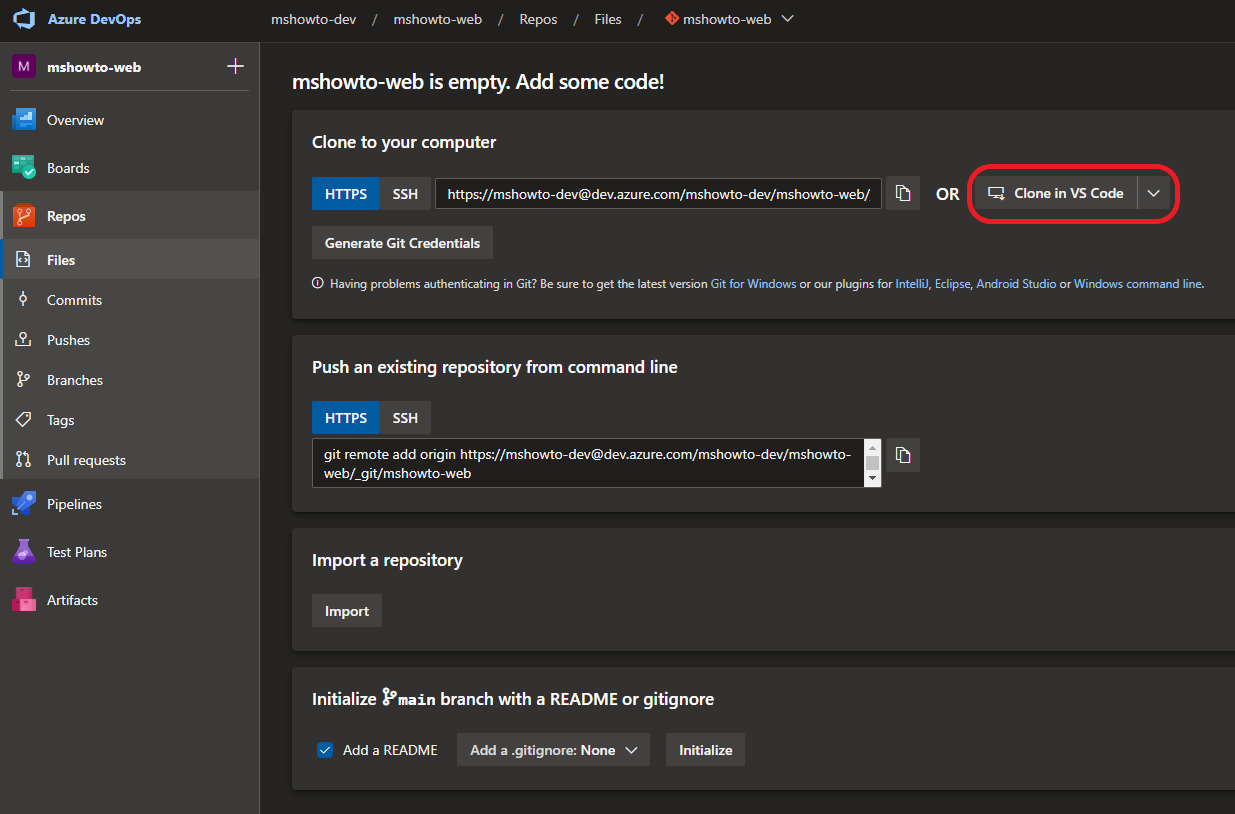Click the Import button
This screenshot has width=1235, height=814.
[347, 611]
